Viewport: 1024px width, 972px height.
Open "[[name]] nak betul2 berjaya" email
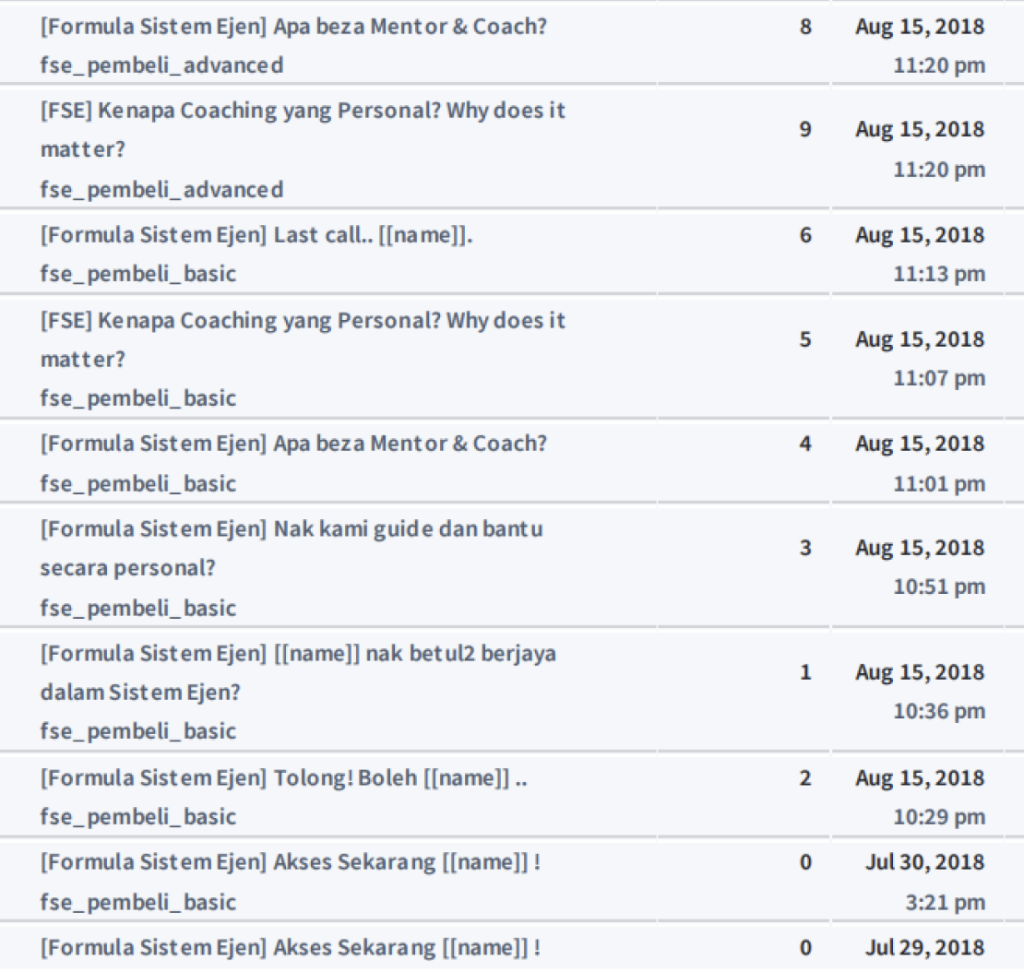coord(298,654)
